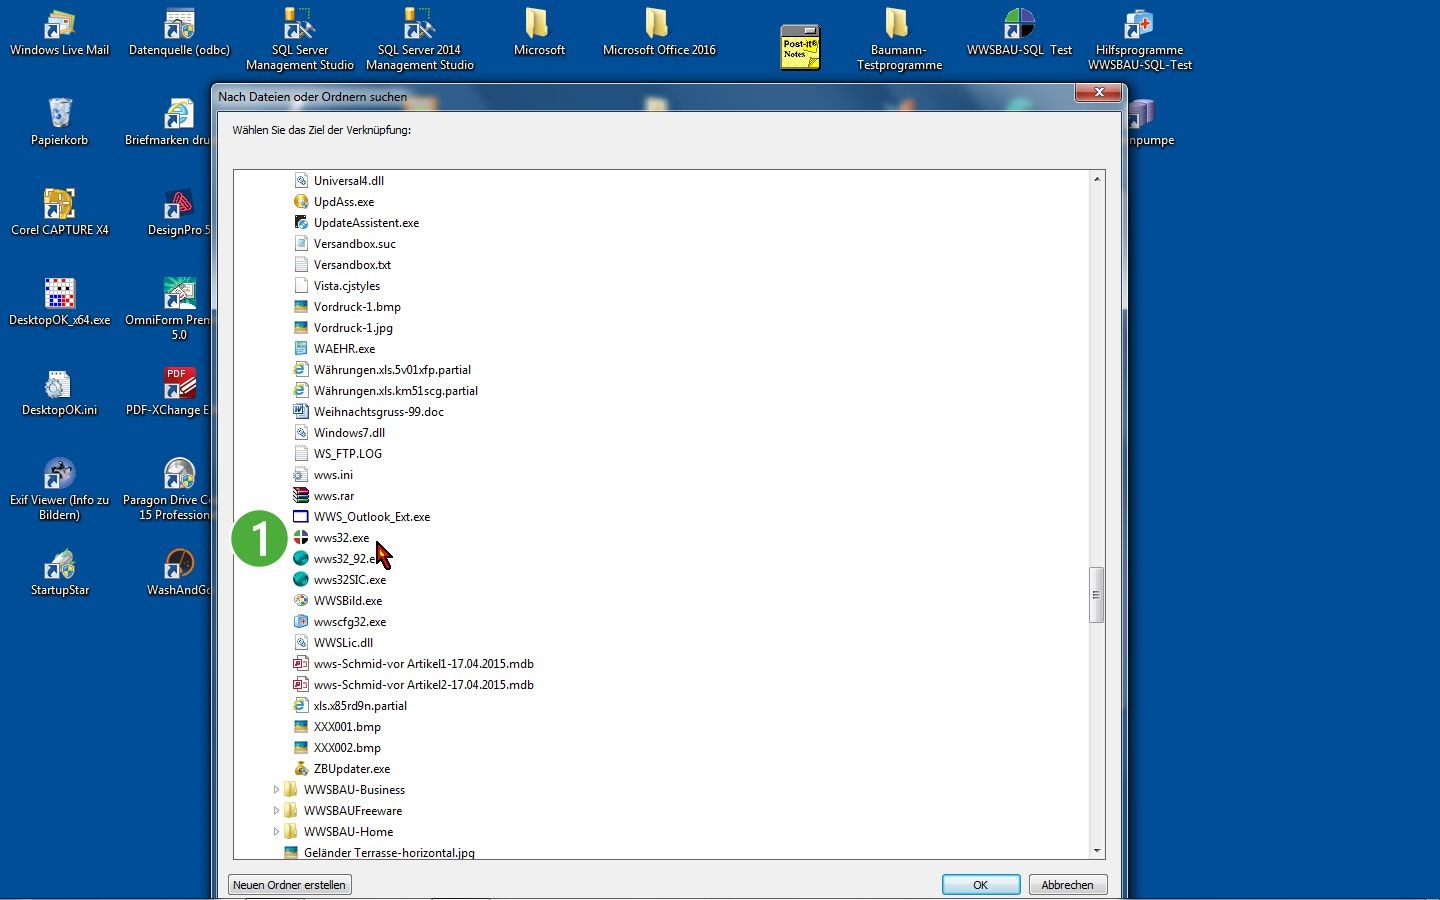Open the Microsoft Office 2016 folder

[659, 33]
